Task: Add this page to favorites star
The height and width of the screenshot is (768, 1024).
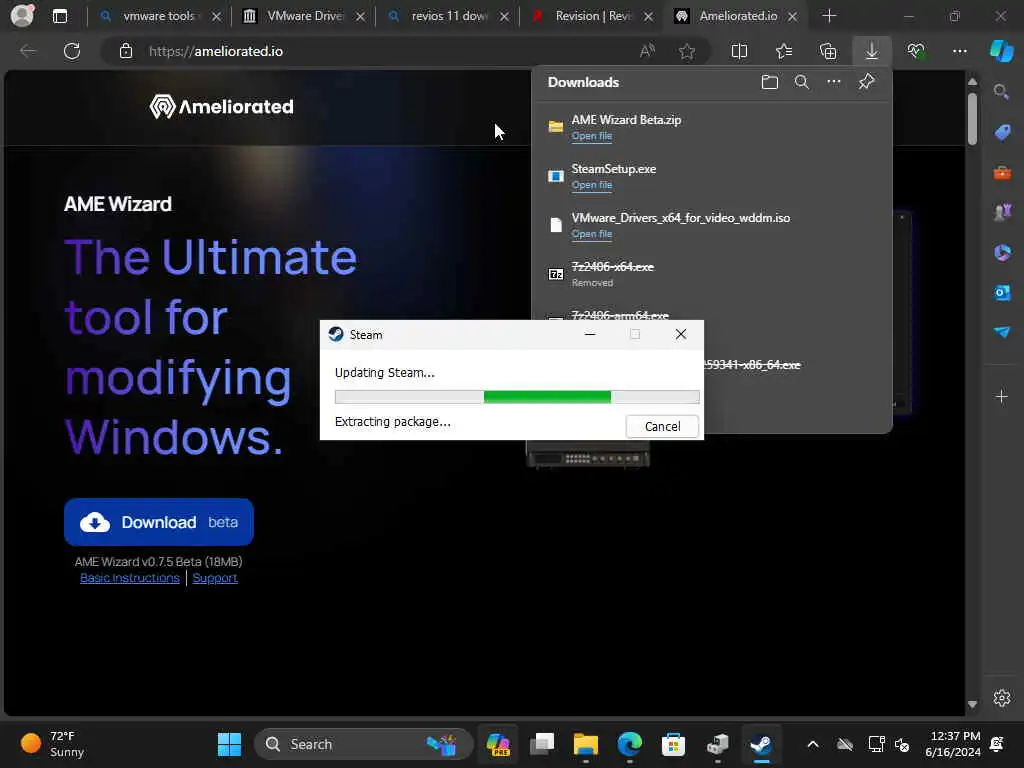Action: [x=686, y=51]
